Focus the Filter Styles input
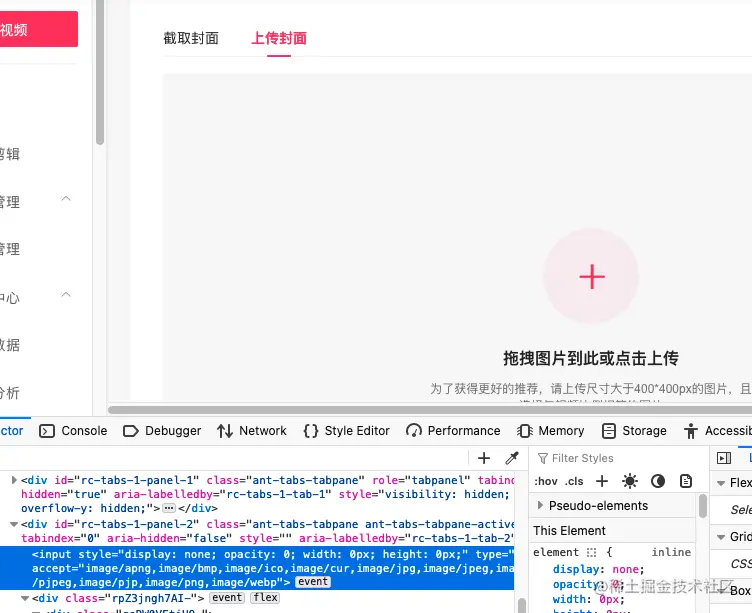This screenshot has height=613, width=752. tap(621, 458)
